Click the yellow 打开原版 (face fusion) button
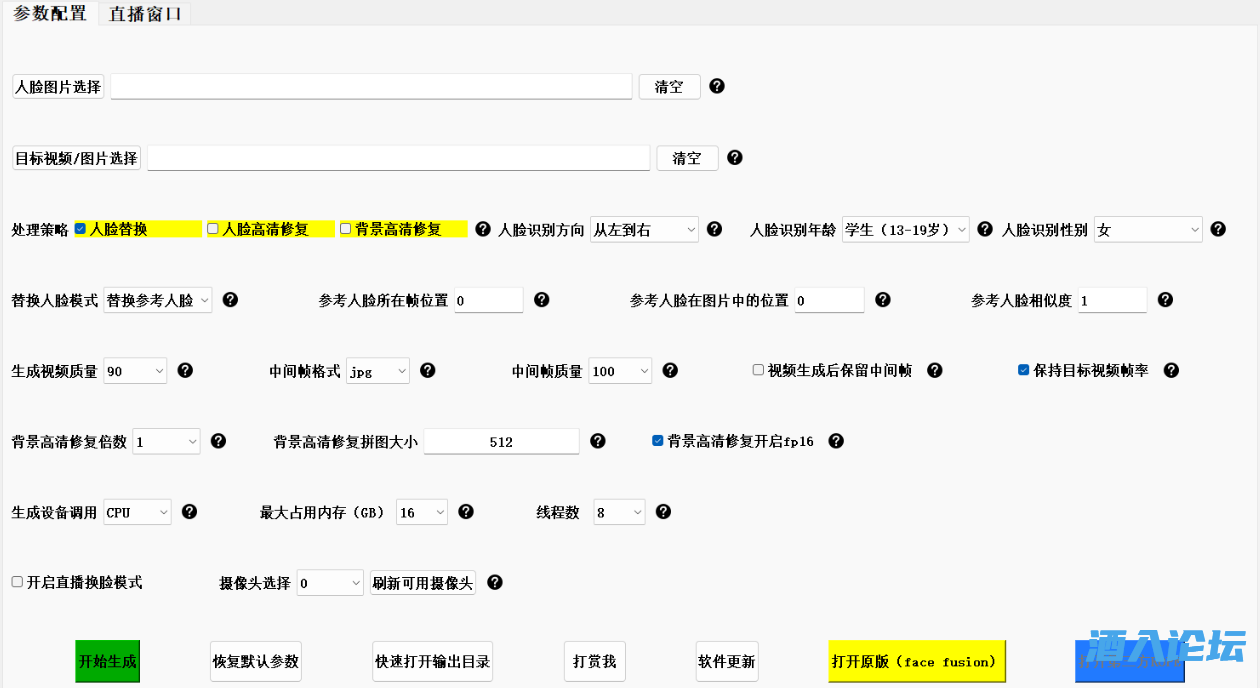Image resolution: width=1260 pixels, height=688 pixels. pos(916,662)
